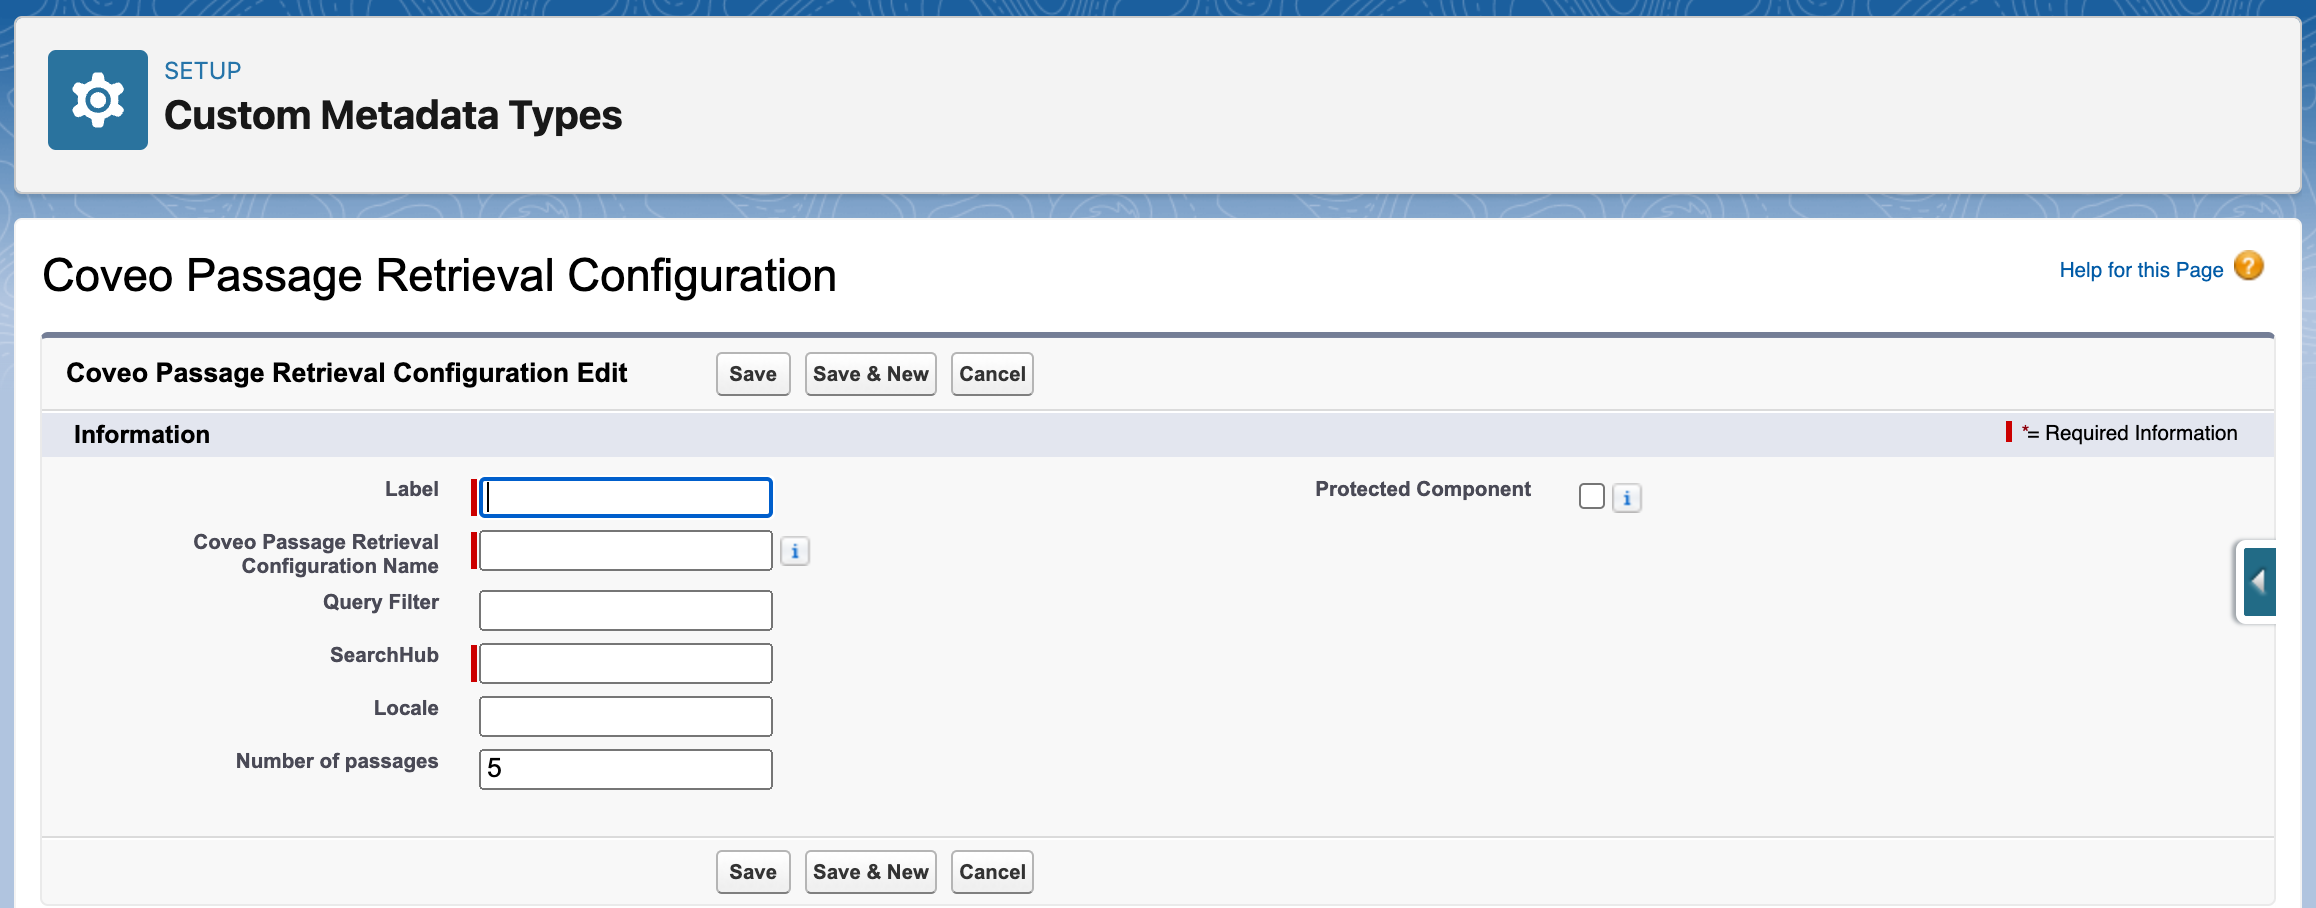2316x908 pixels.
Task: Click the Custom Metadata Types heading
Action: (x=393, y=115)
